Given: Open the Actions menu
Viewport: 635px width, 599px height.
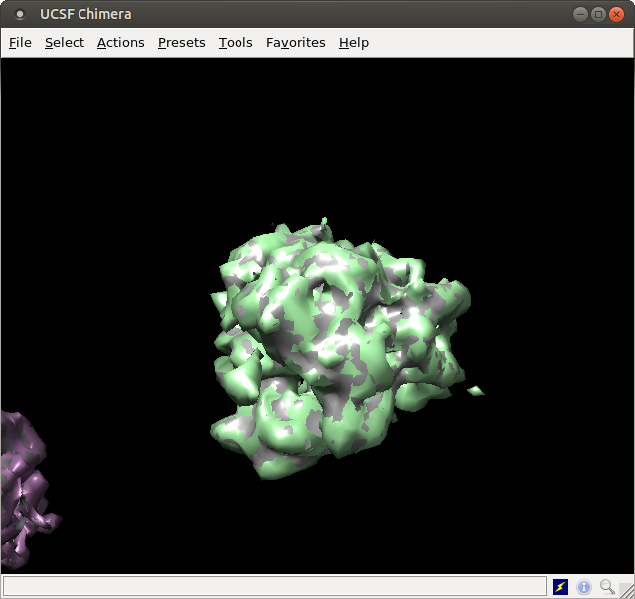Looking at the screenshot, I should coord(121,43).
